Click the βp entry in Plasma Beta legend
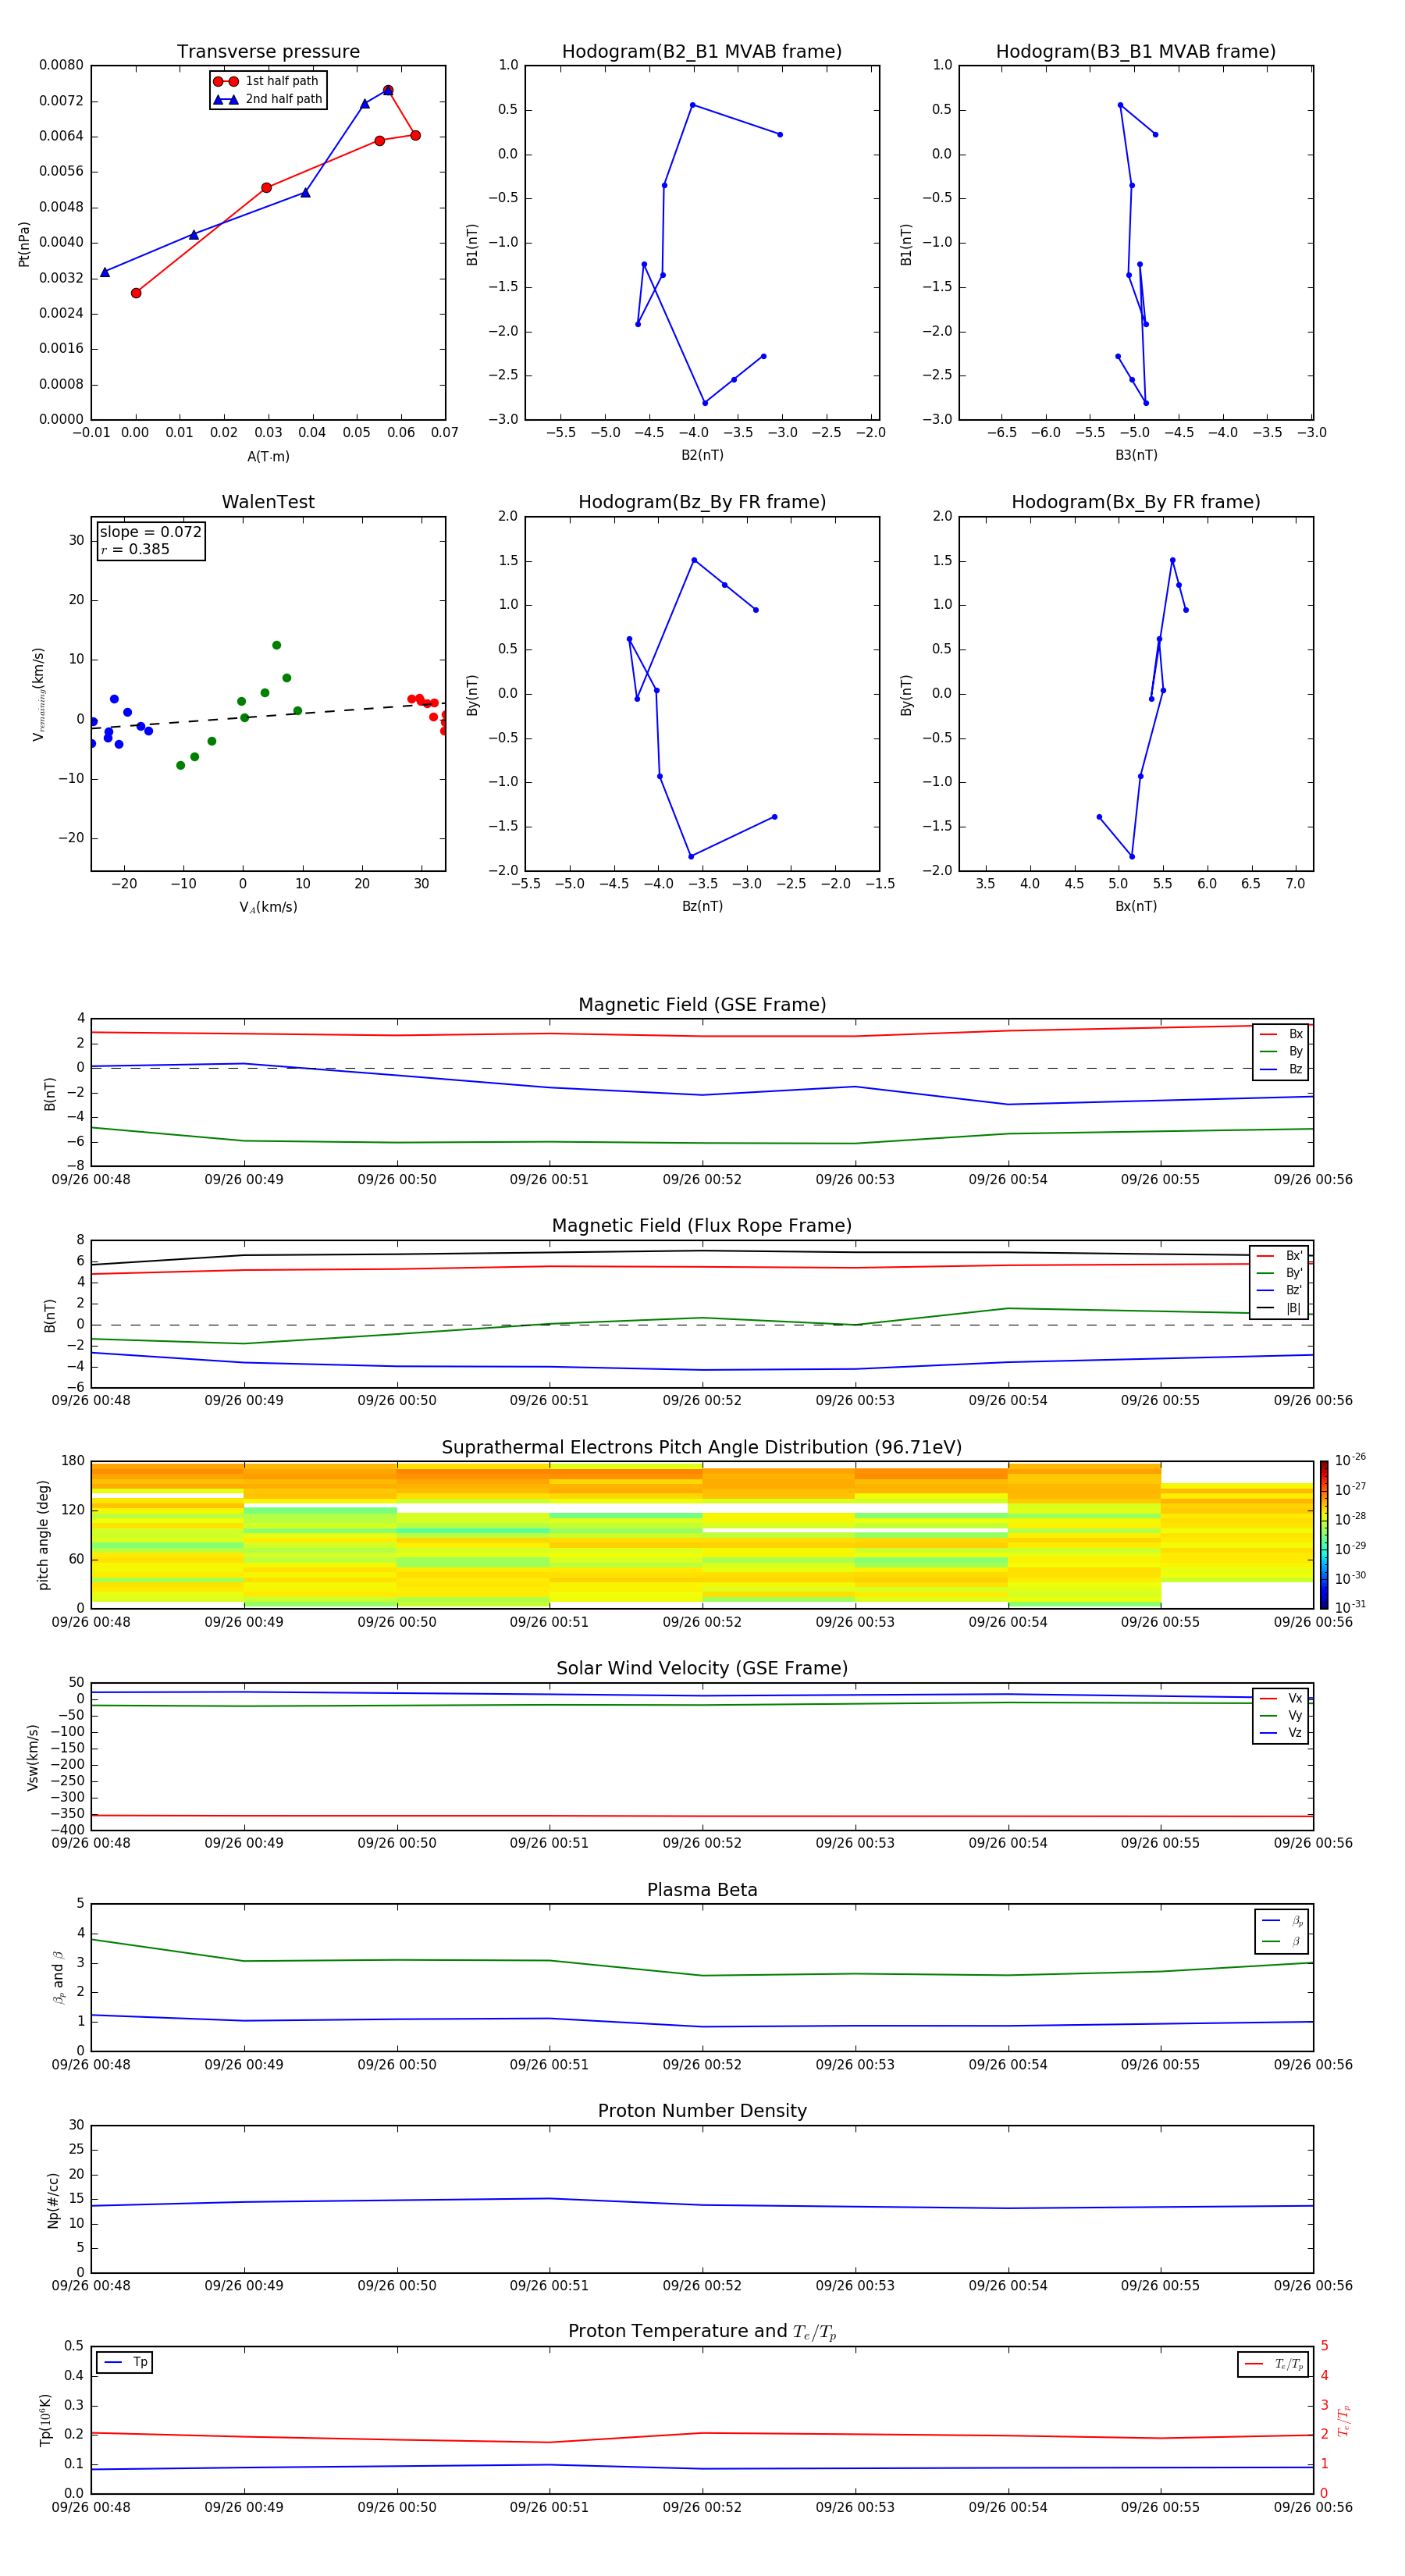This screenshot has height=2576, width=1405. click(x=1283, y=1921)
